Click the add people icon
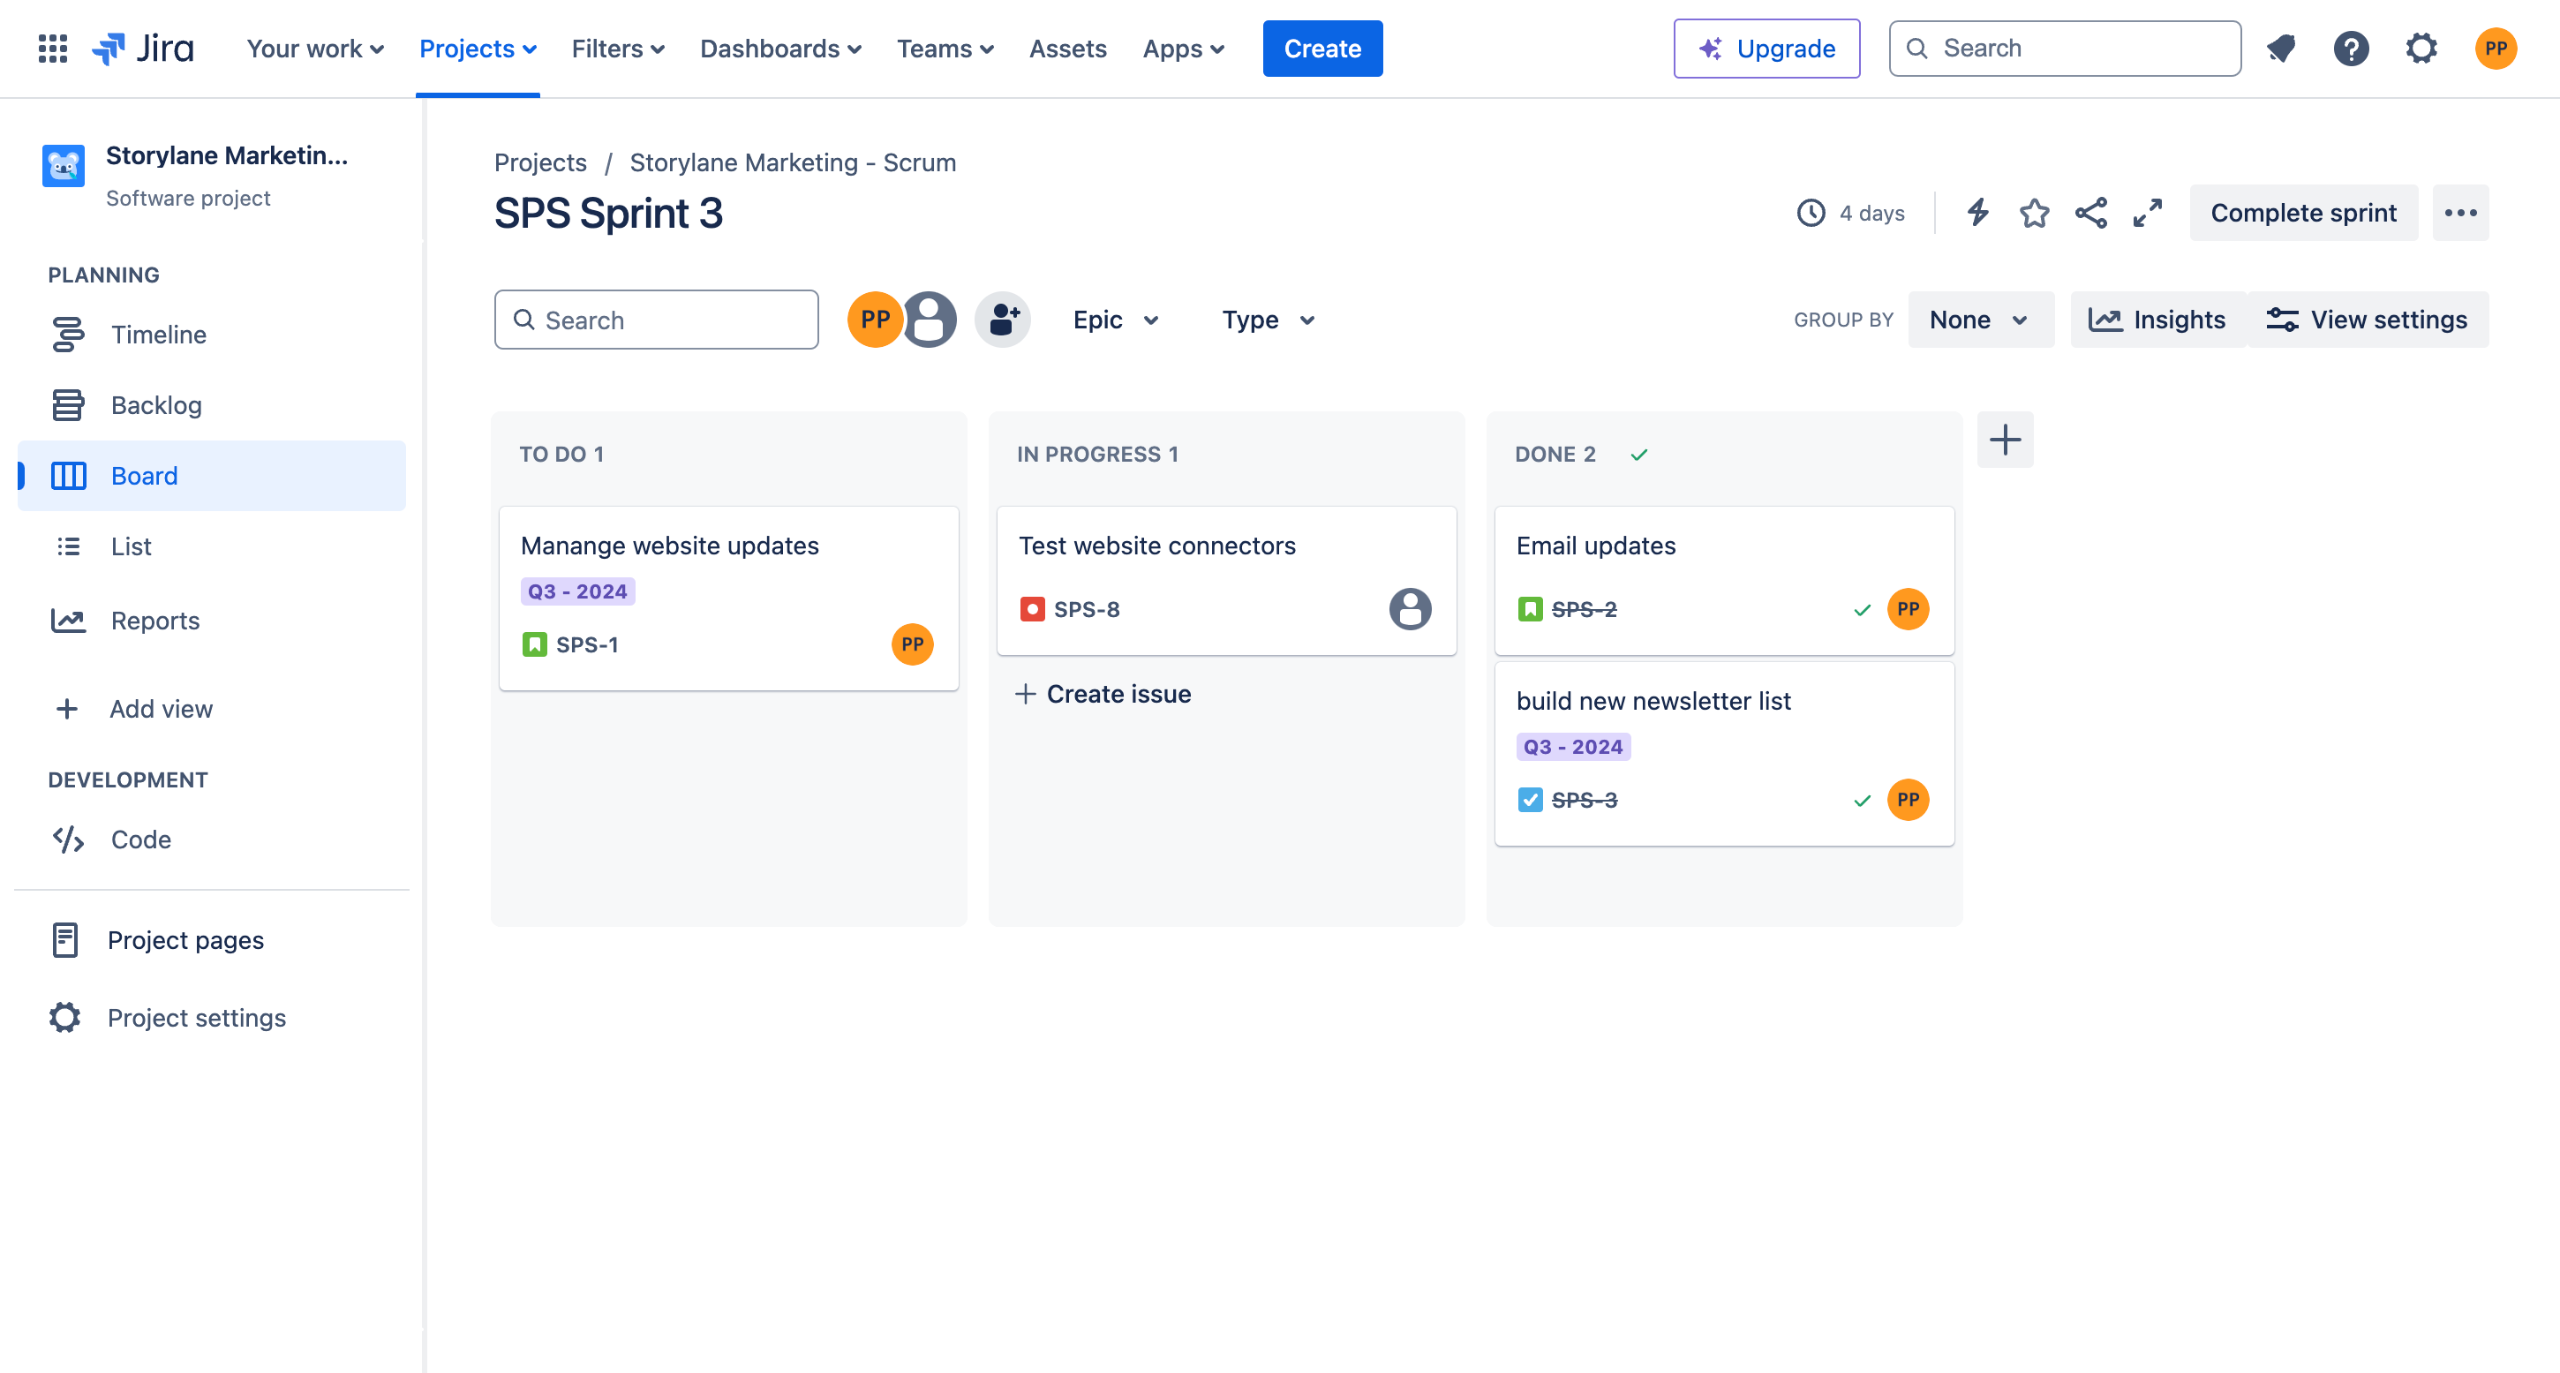Screen dimensions: 2560x1373 (1002, 320)
